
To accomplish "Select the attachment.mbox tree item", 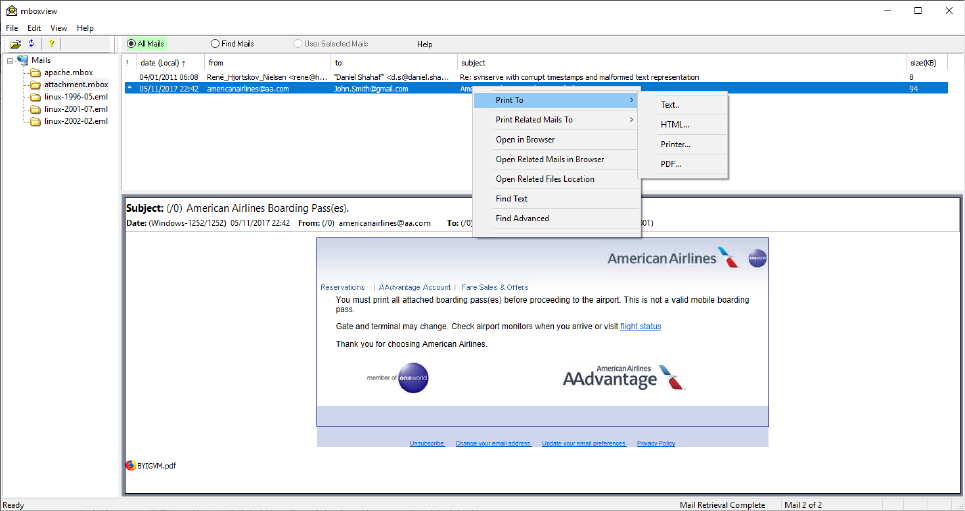I will 76,85.
